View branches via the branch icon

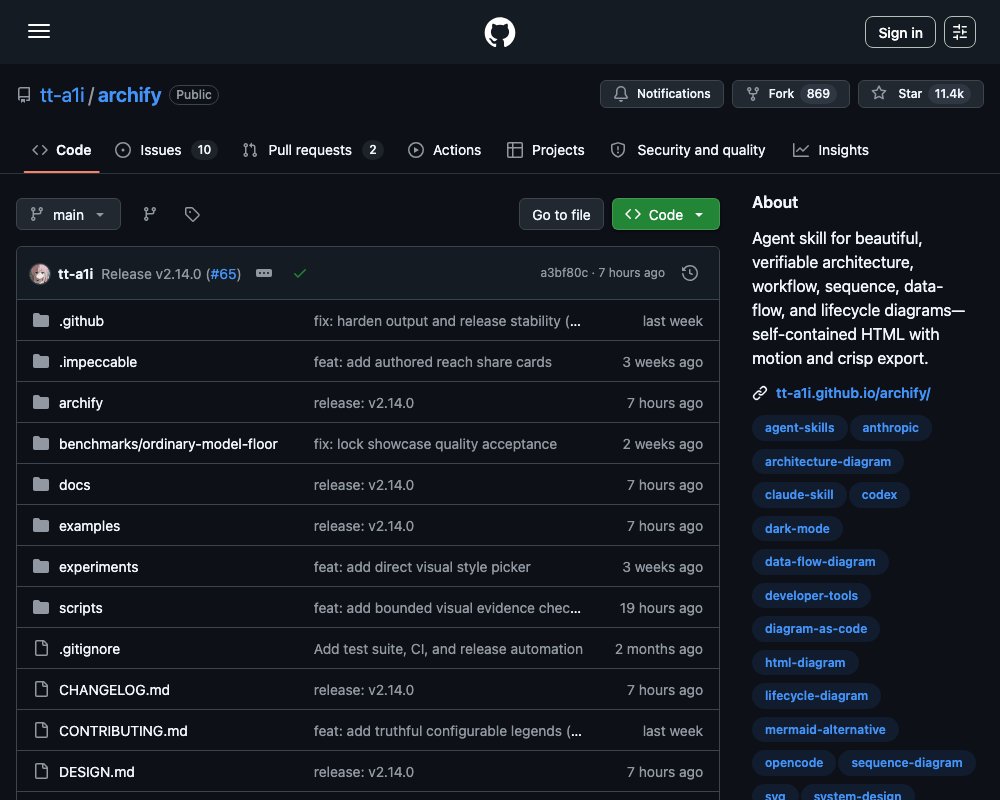coord(150,214)
